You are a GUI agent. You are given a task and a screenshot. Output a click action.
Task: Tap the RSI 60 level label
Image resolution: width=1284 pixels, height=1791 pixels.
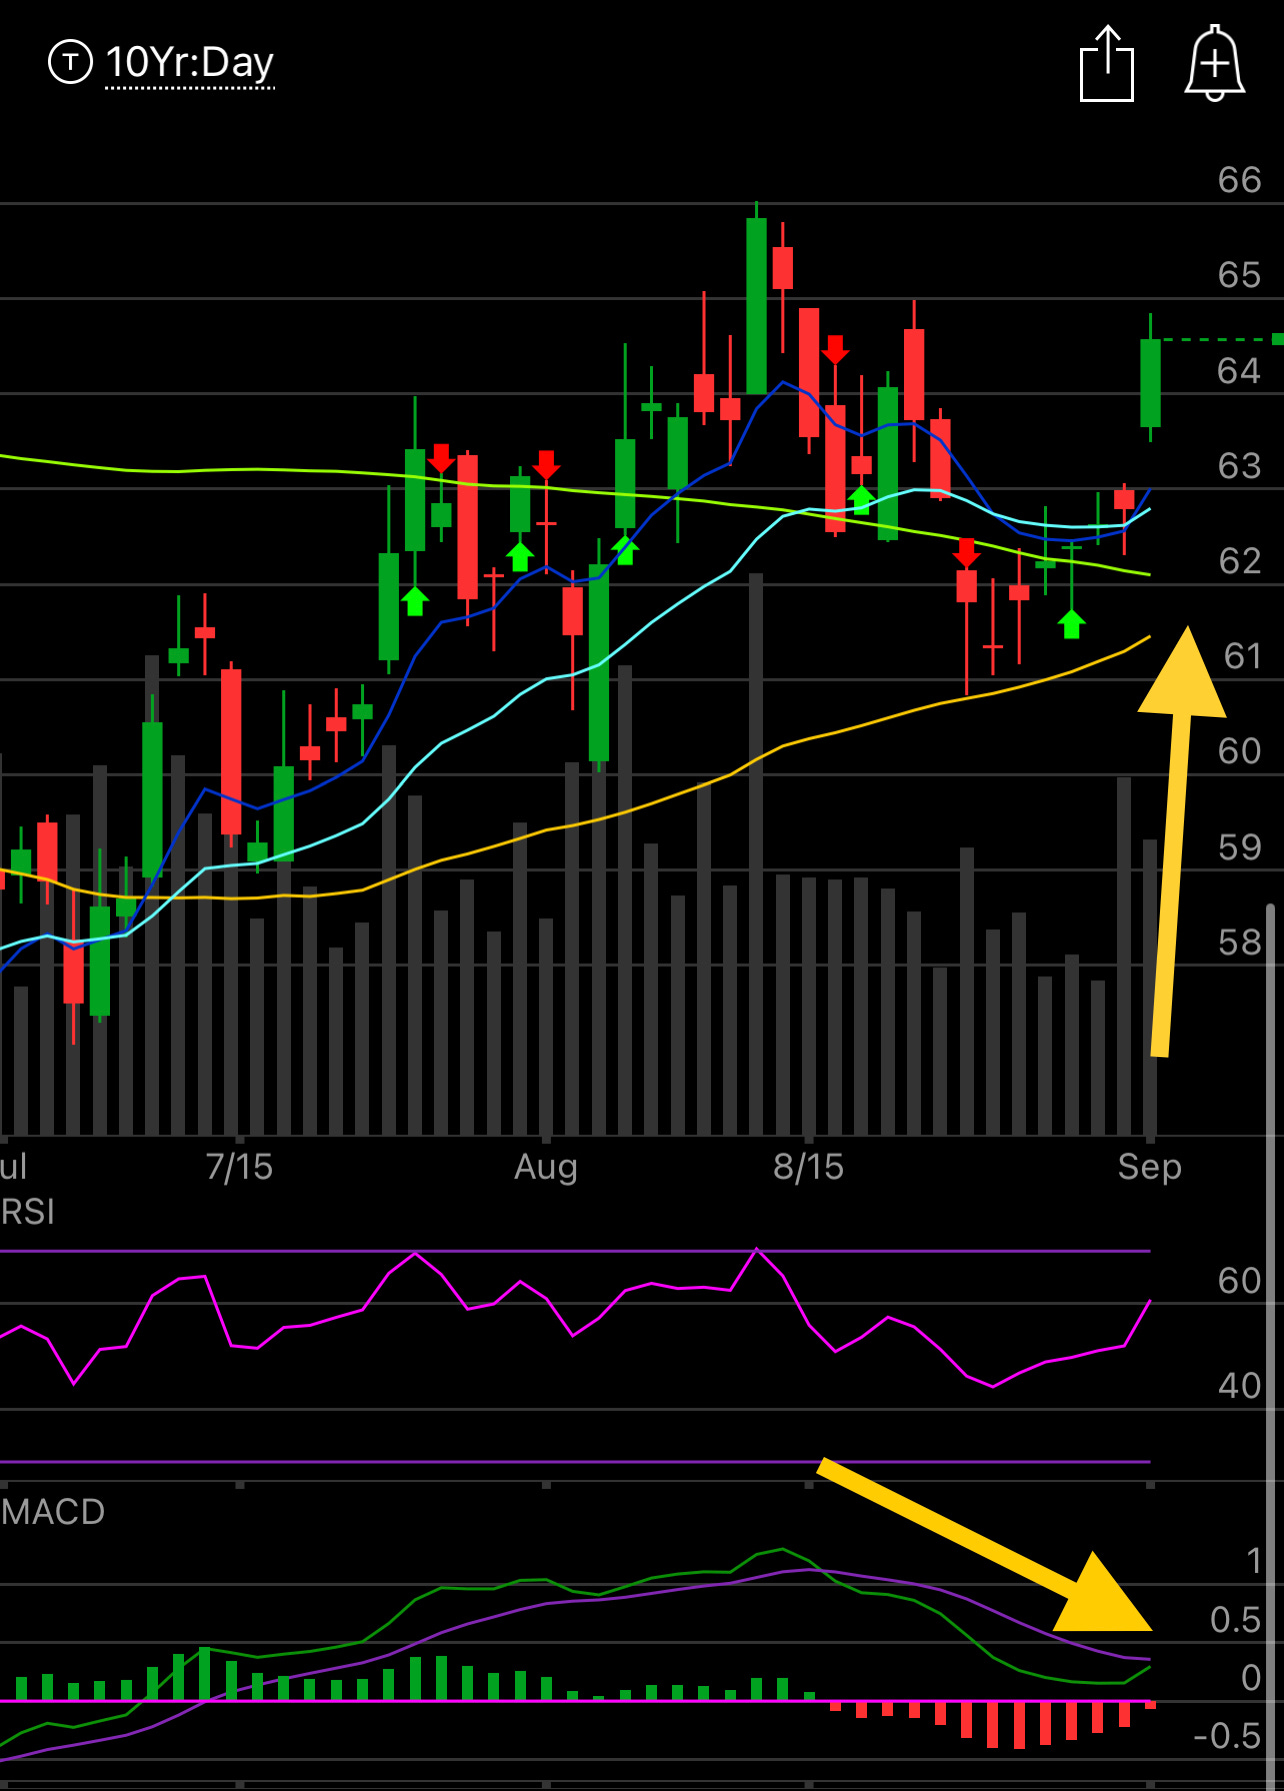pyautogui.click(x=1239, y=1281)
